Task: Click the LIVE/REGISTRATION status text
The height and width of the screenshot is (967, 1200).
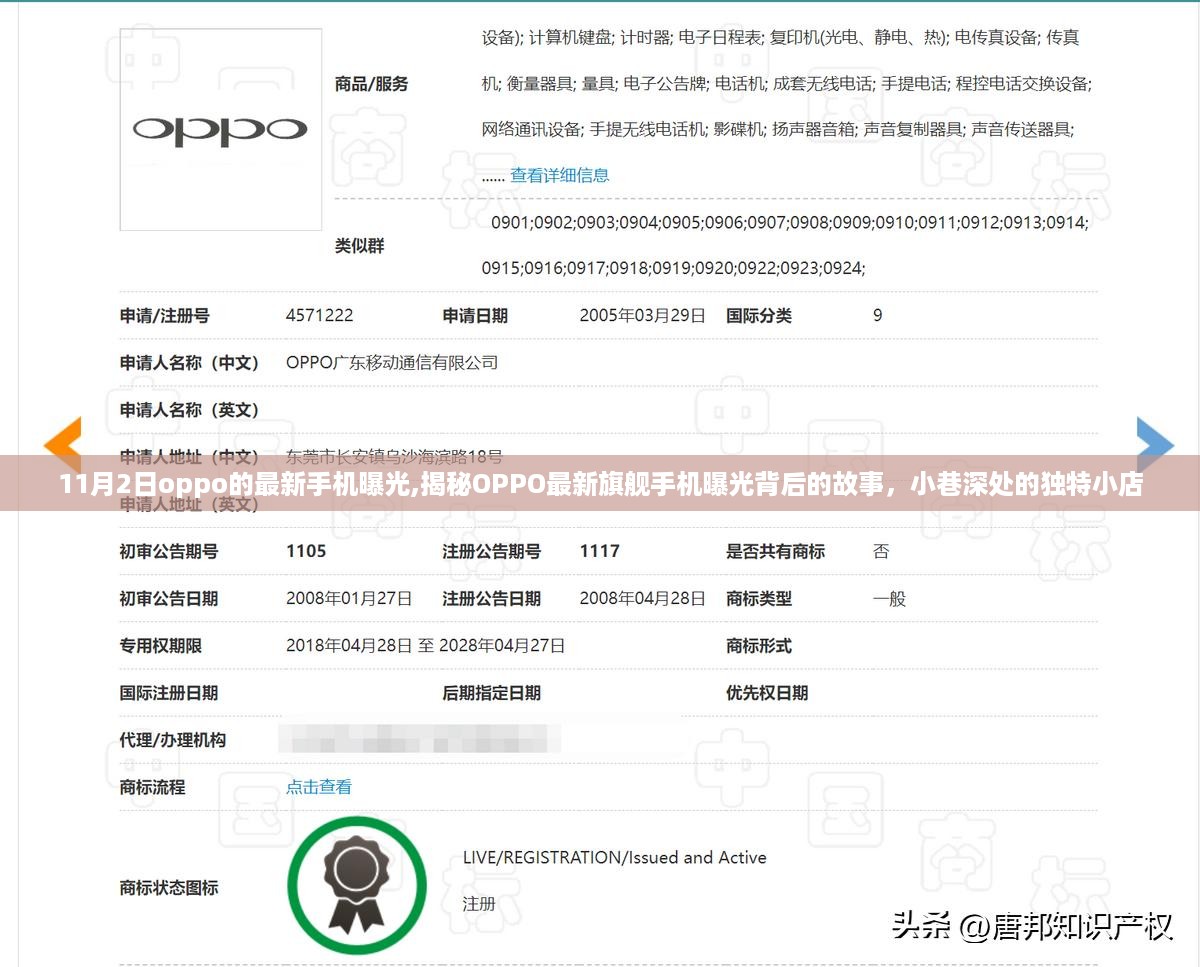Action: click(614, 857)
